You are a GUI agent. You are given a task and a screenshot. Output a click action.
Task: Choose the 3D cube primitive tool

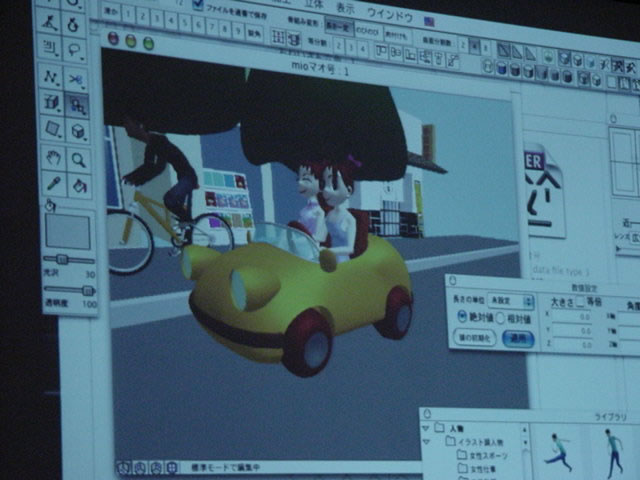point(79,131)
